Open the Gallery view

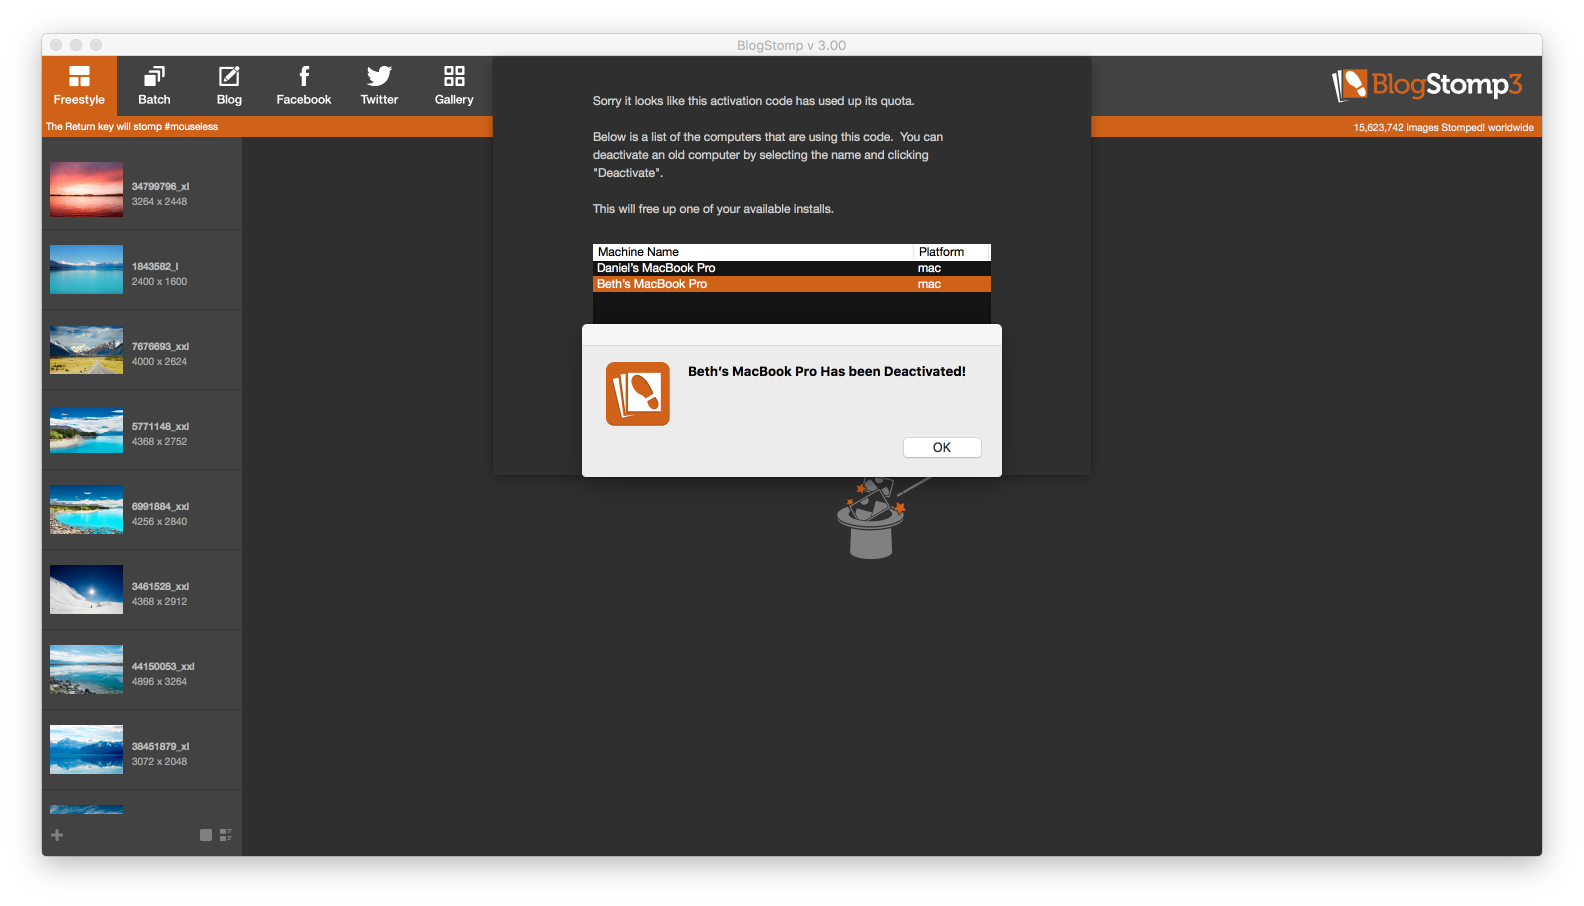(454, 86)
